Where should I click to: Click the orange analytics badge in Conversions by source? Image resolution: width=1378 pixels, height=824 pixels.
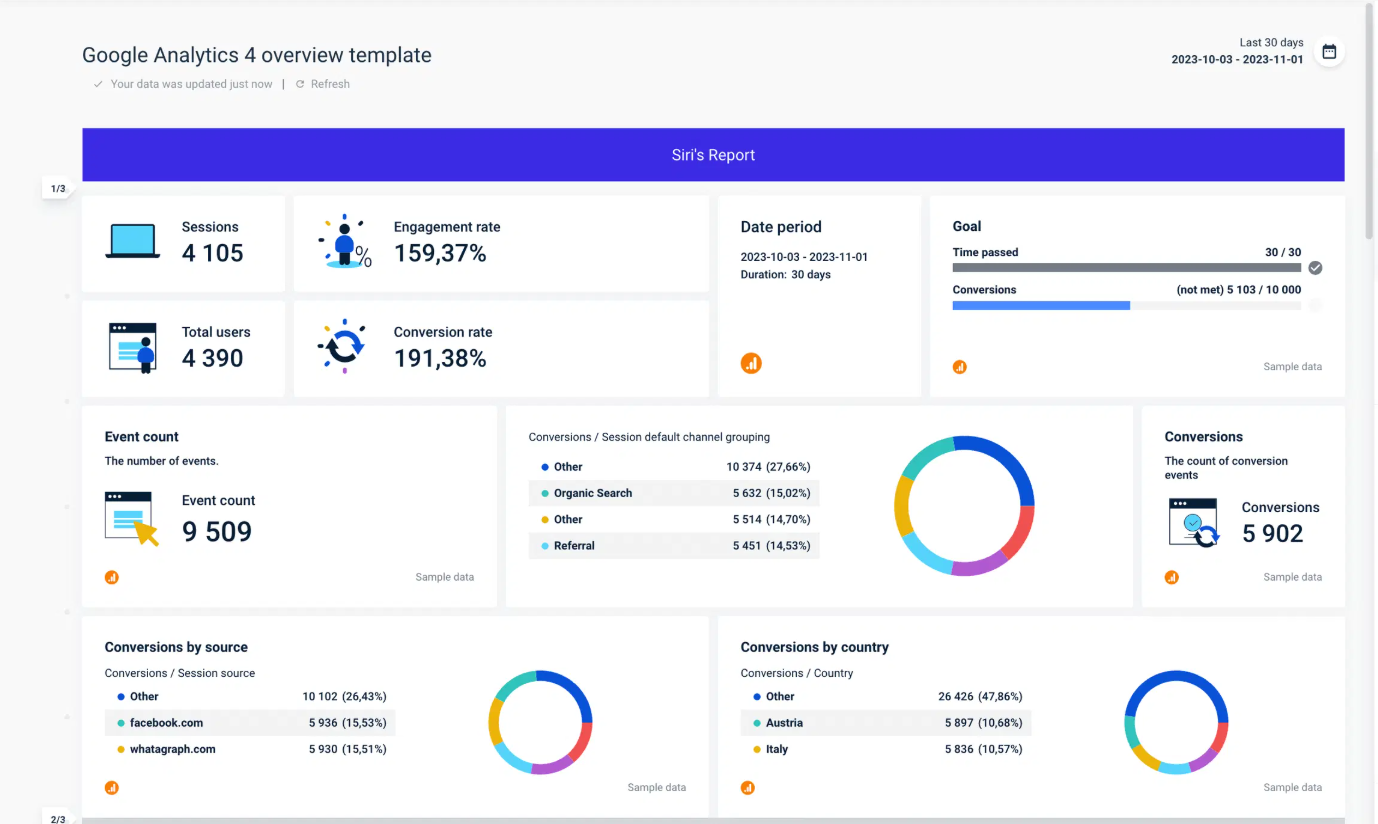tap(112, 787)
